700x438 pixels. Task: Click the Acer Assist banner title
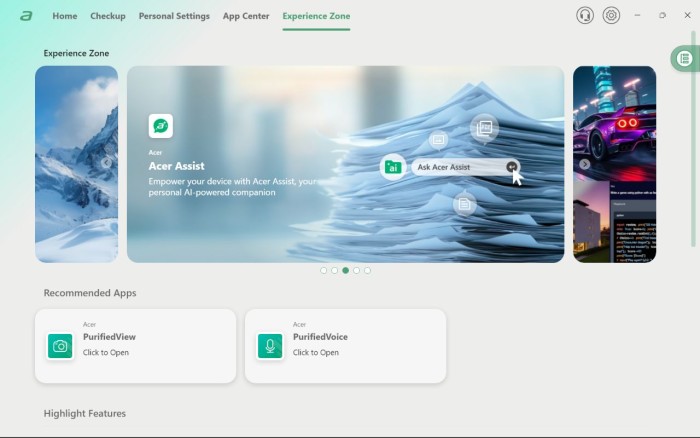(x=176, y=166)
